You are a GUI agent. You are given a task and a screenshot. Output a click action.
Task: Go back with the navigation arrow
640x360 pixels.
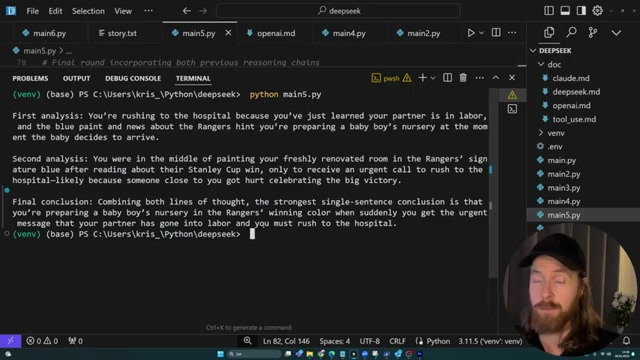pos(187,11)
